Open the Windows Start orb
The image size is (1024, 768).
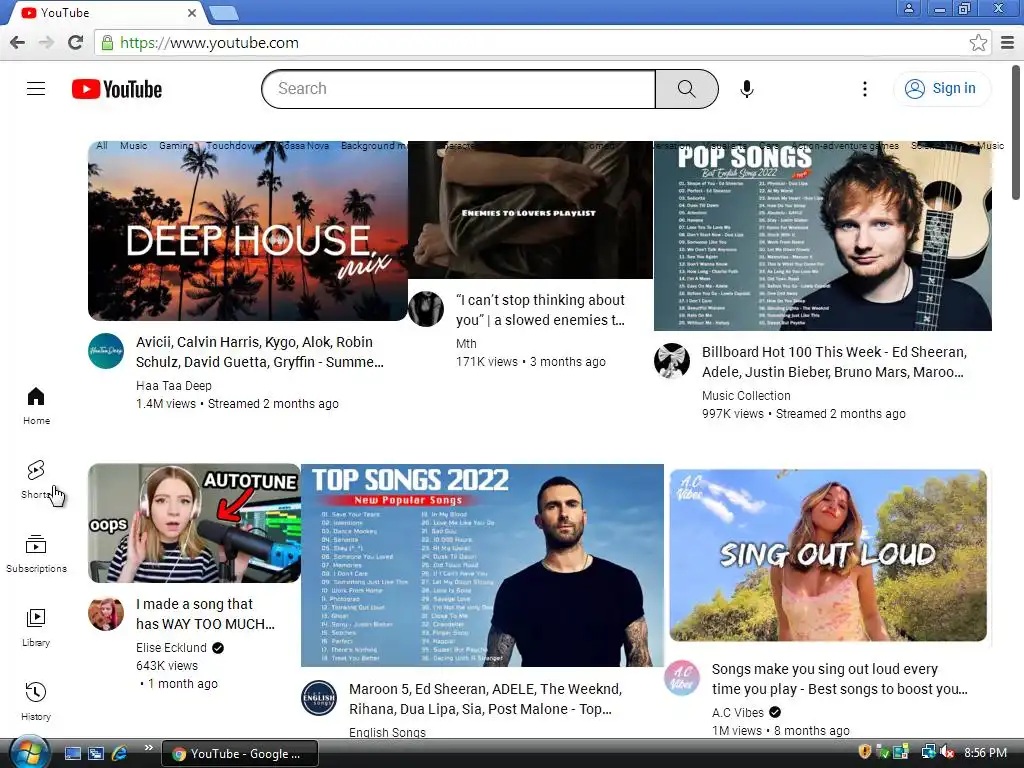[x=30, y=752]
